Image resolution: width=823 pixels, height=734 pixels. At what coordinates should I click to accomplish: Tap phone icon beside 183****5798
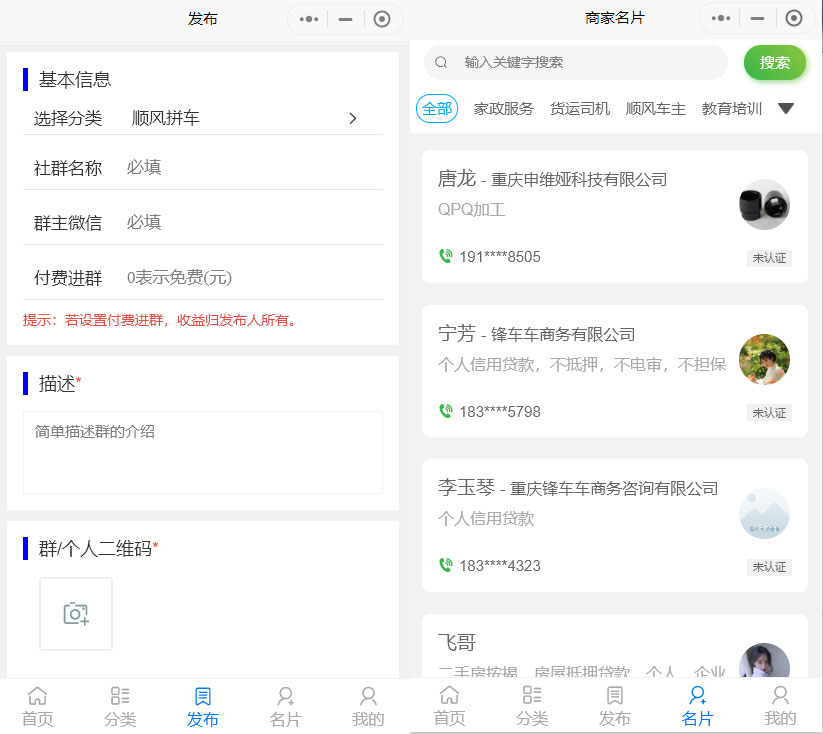tap(446, 411)
